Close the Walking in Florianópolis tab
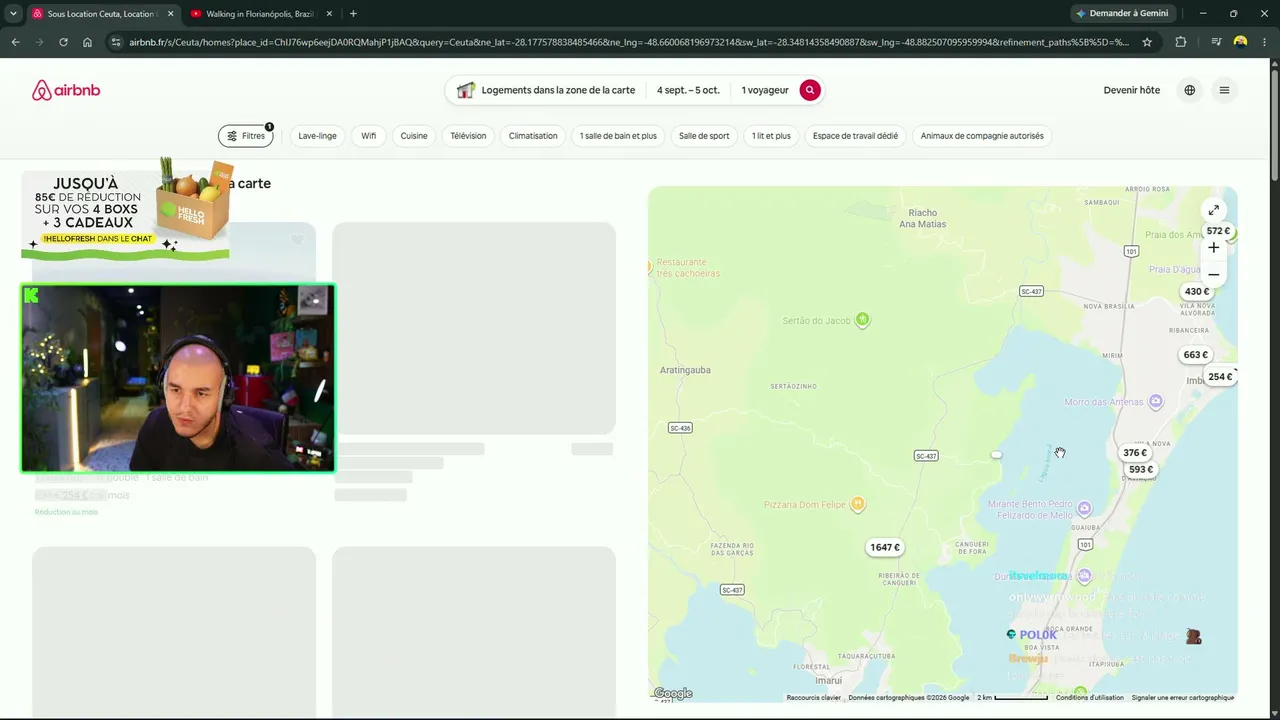1280x720 pixels. pyautogui.click(x=329, y=14)
